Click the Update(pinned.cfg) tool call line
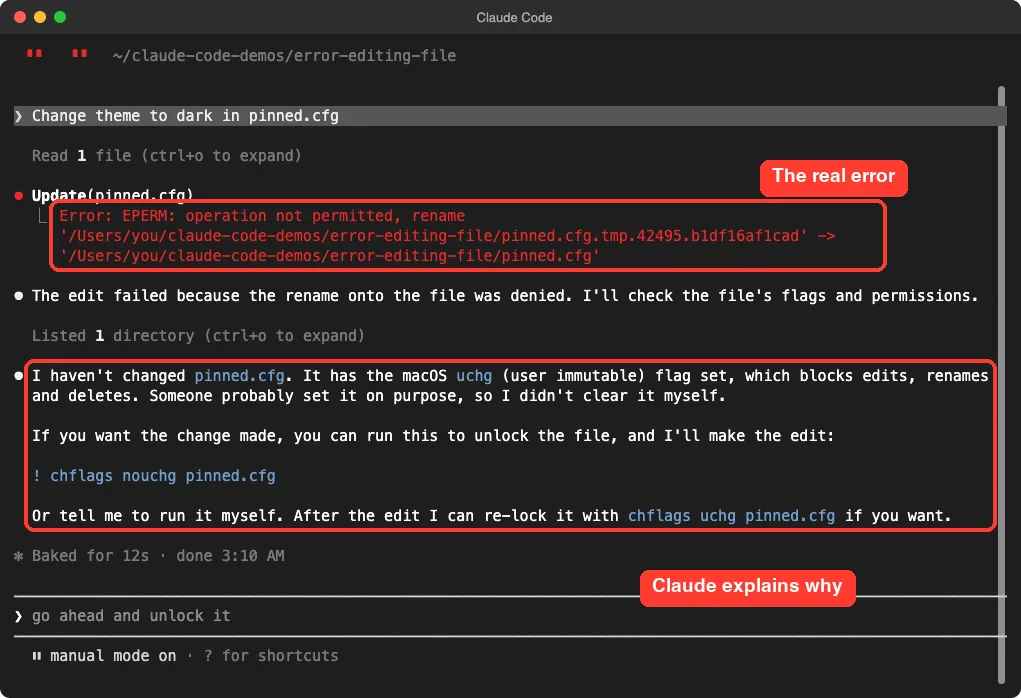1021x698 pixels. tap(112, 195)
